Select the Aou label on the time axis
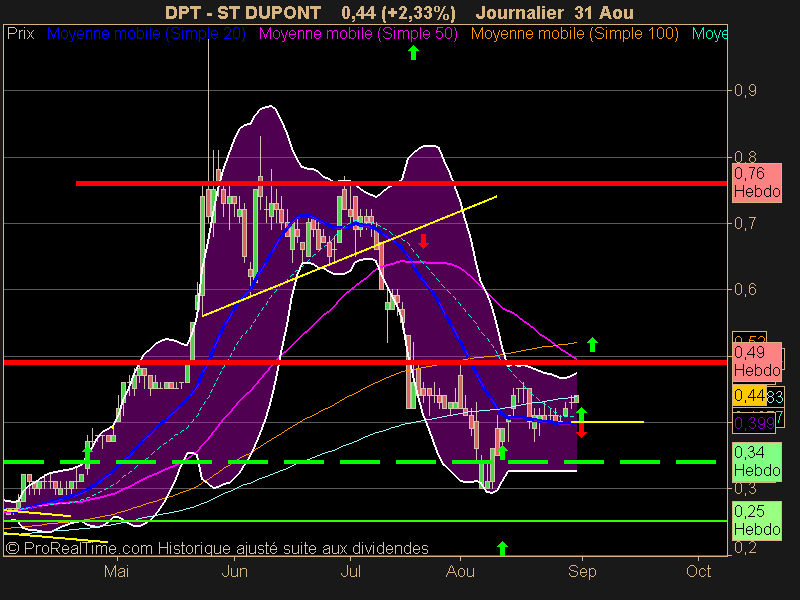800x600 pixels. click(460, 571)
